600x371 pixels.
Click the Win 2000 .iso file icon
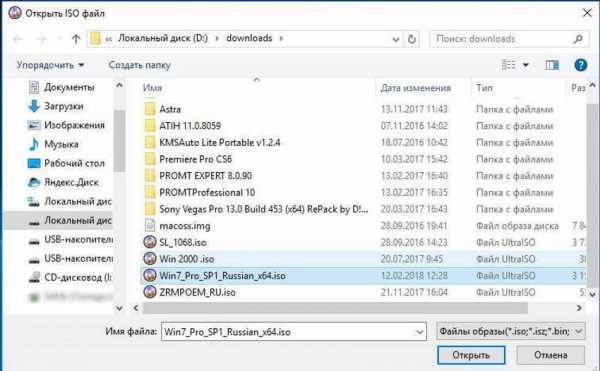click(150, 259)
